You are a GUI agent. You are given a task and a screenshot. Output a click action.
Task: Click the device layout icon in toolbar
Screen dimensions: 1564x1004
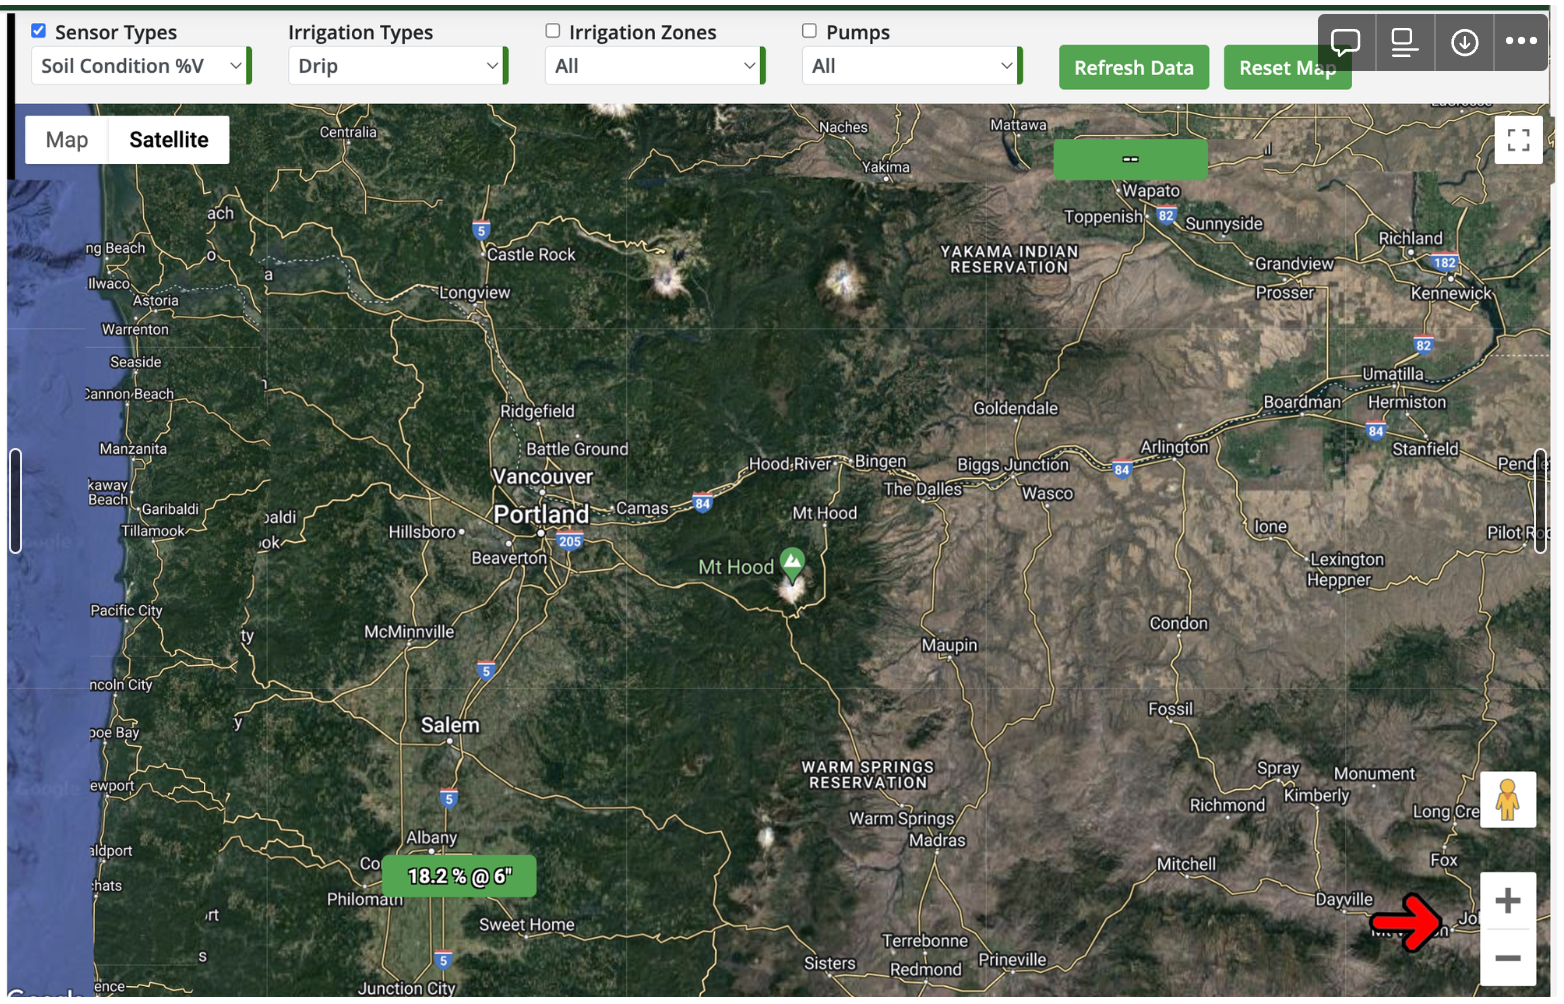(x=1405, y=42)
